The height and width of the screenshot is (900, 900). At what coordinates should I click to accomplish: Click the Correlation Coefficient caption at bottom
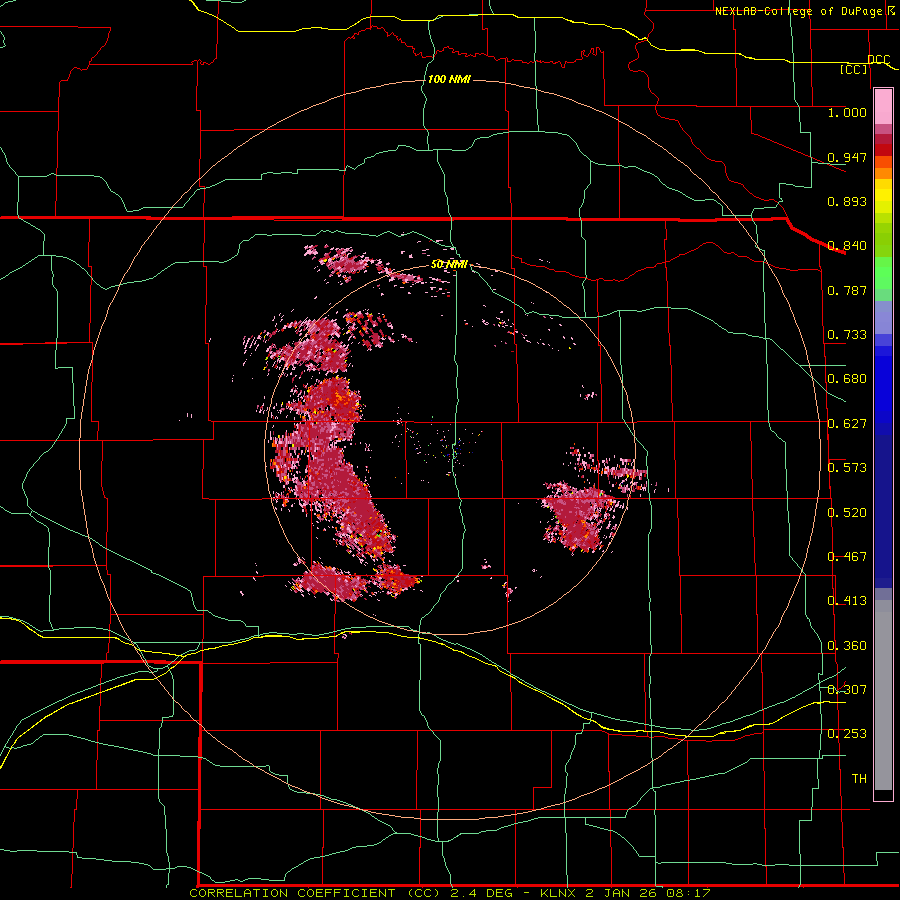pos(450,893)
